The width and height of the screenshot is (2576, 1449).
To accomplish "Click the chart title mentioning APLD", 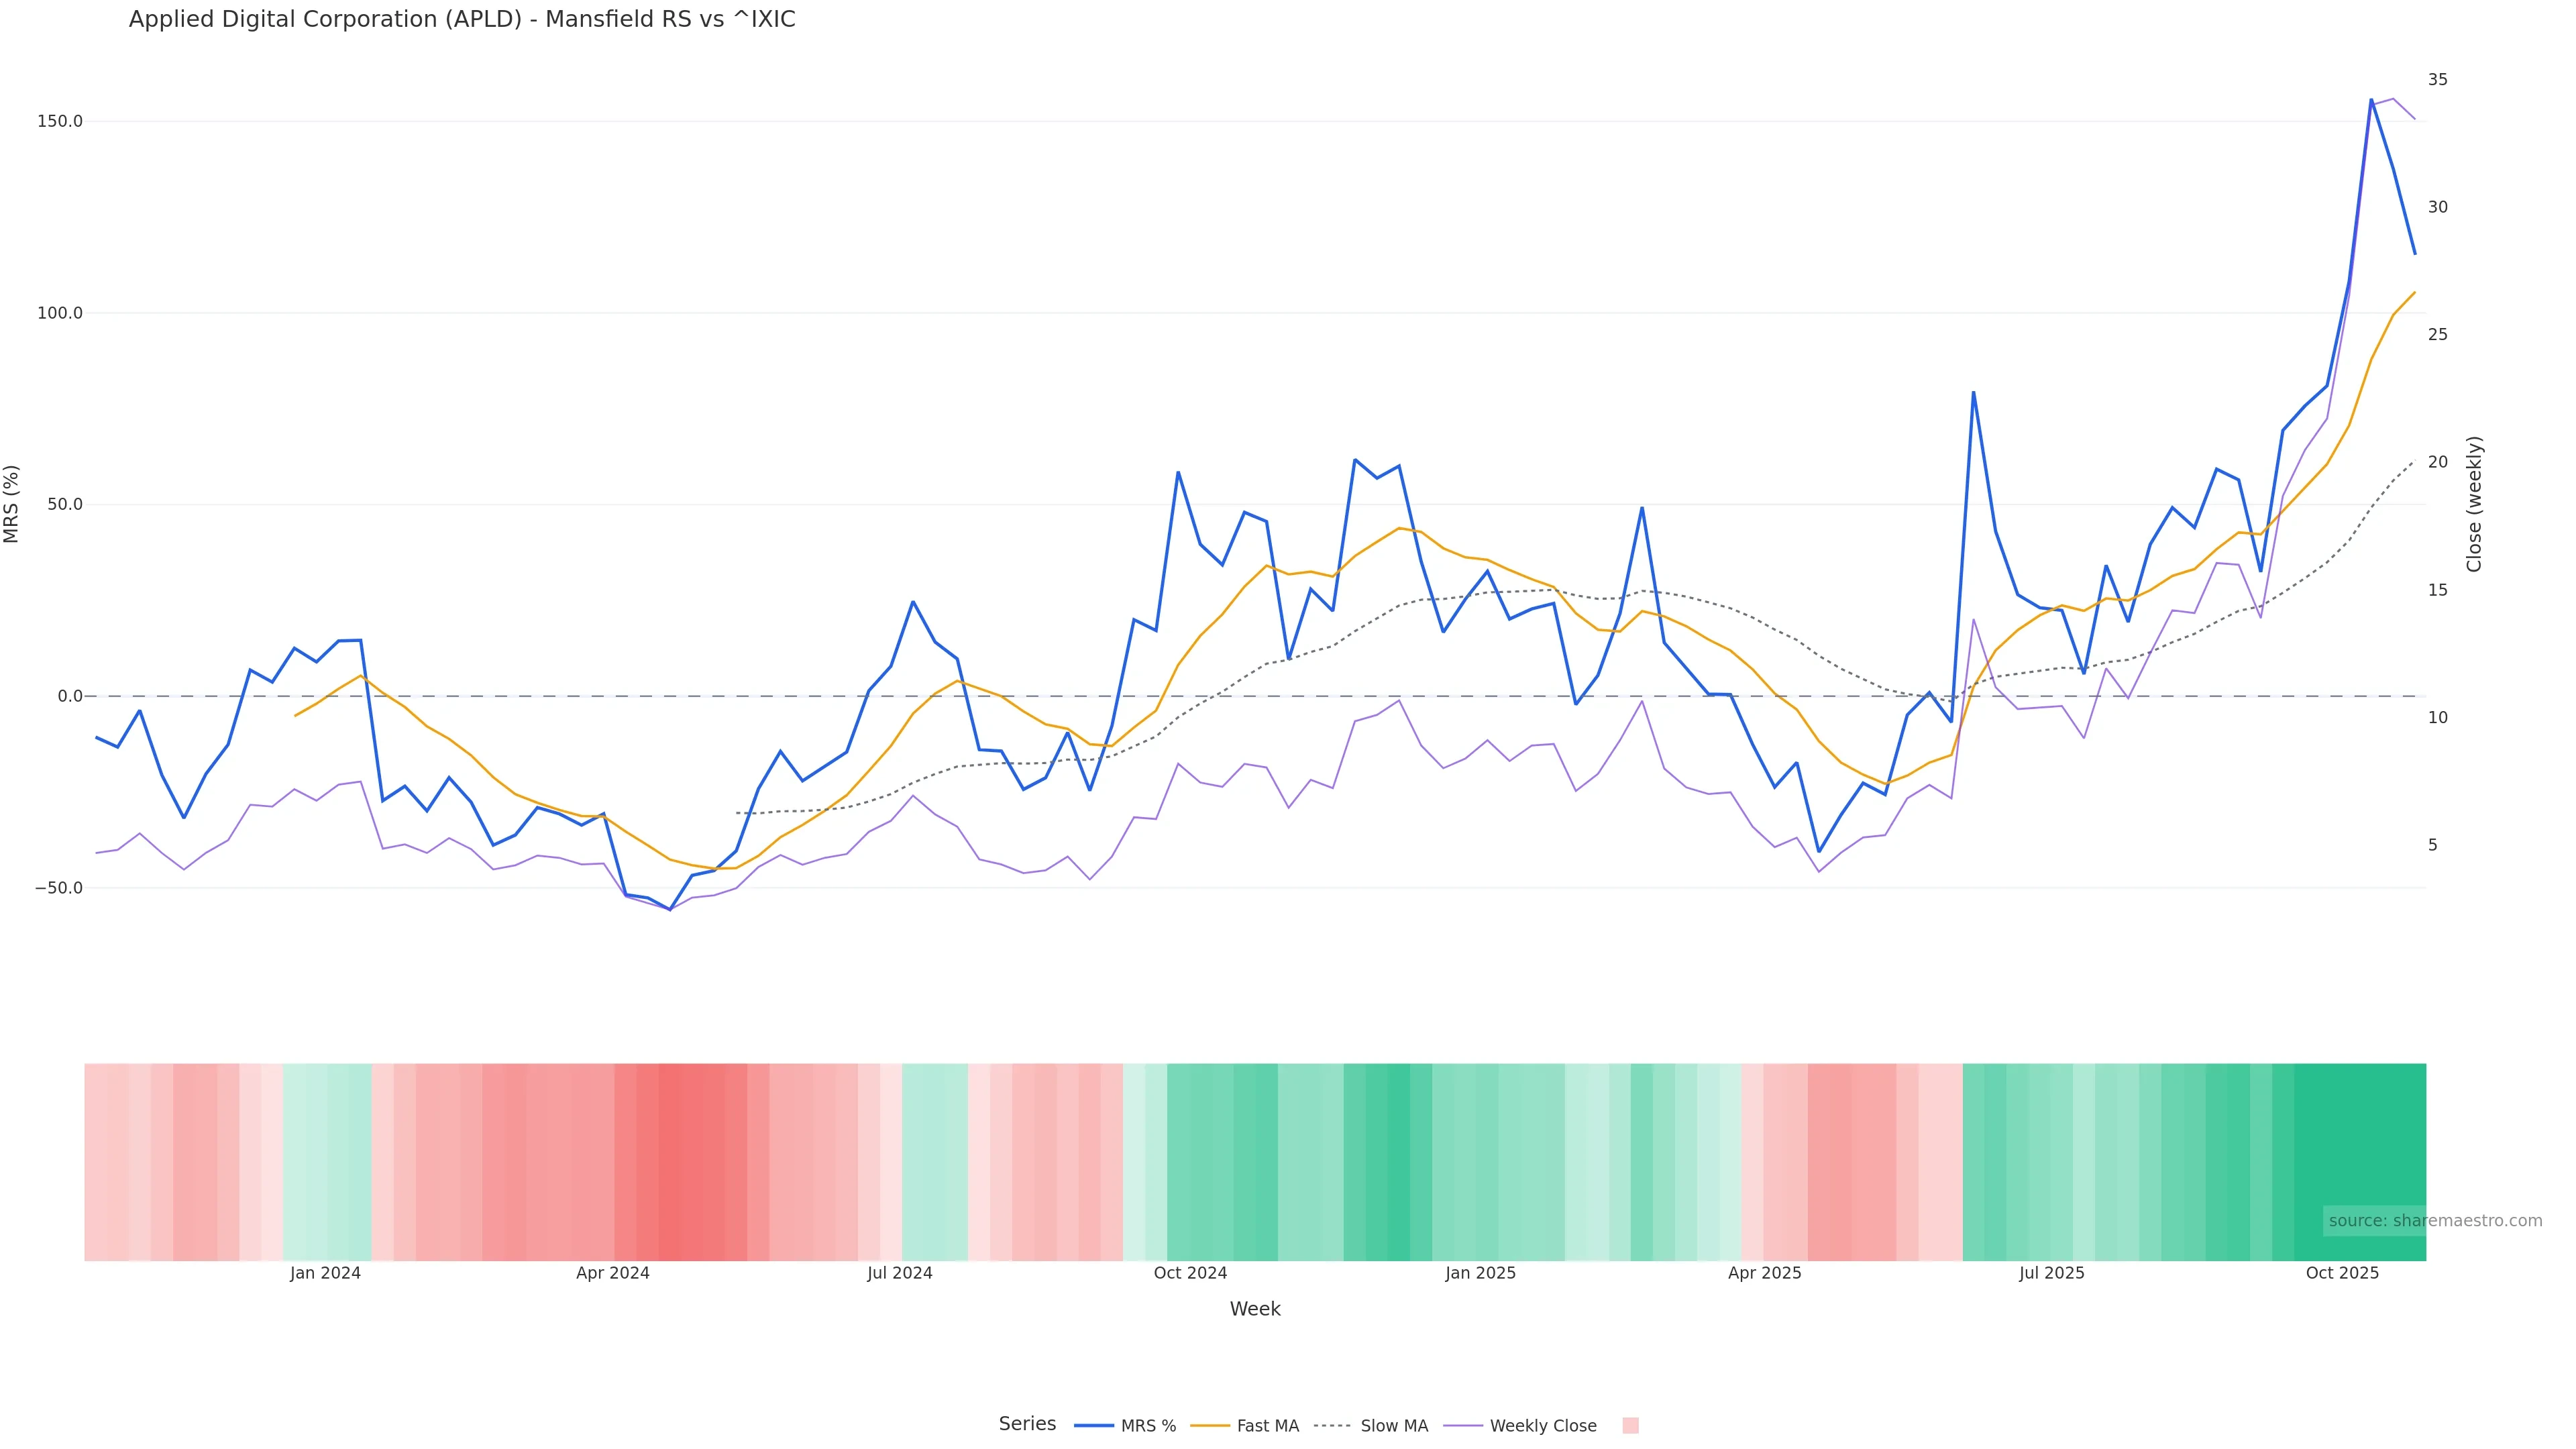I will point(462,20).
